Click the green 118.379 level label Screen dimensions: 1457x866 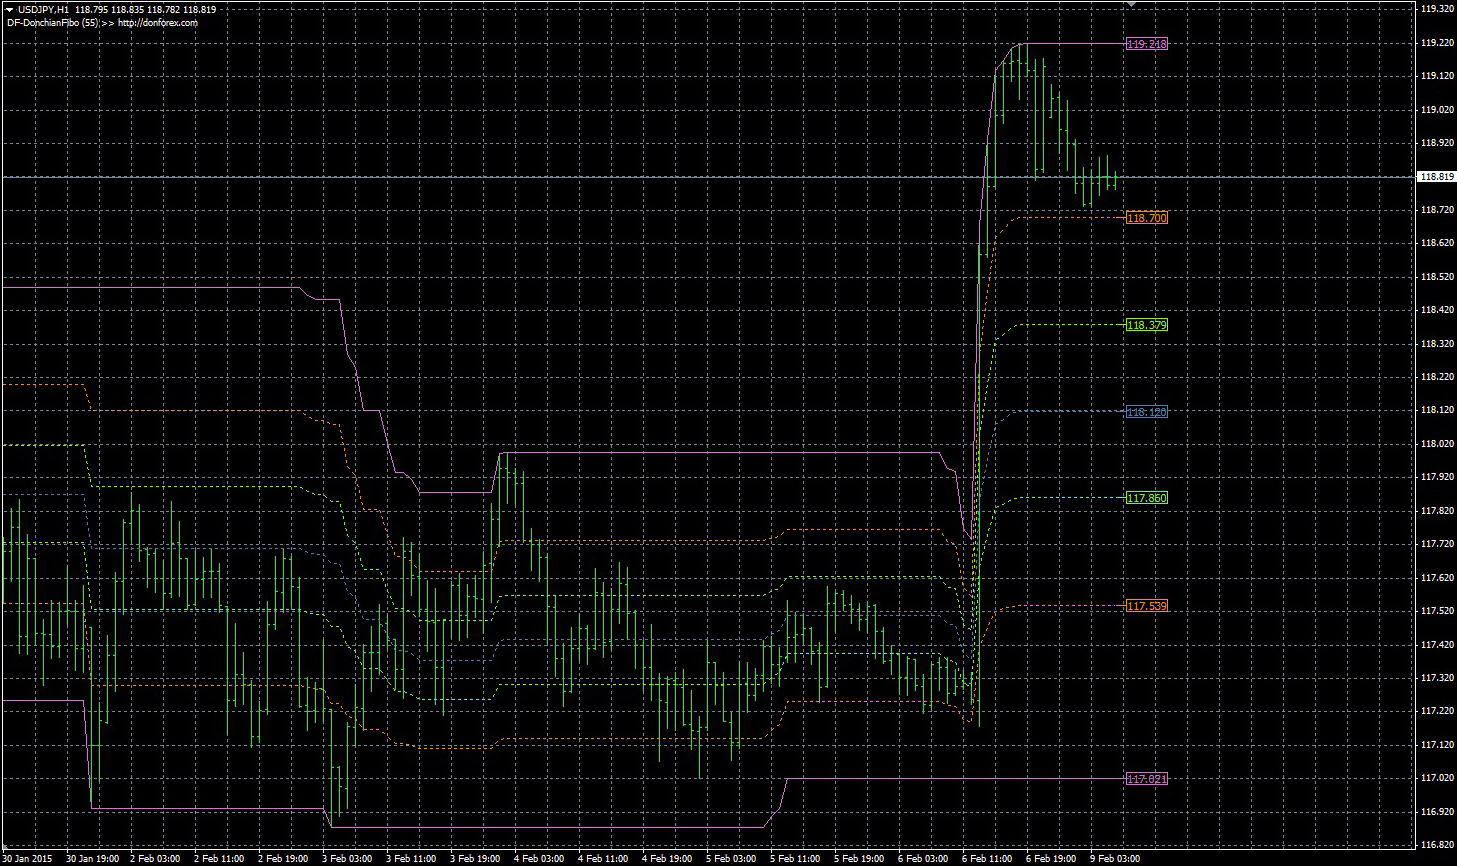pos(1146,325)
